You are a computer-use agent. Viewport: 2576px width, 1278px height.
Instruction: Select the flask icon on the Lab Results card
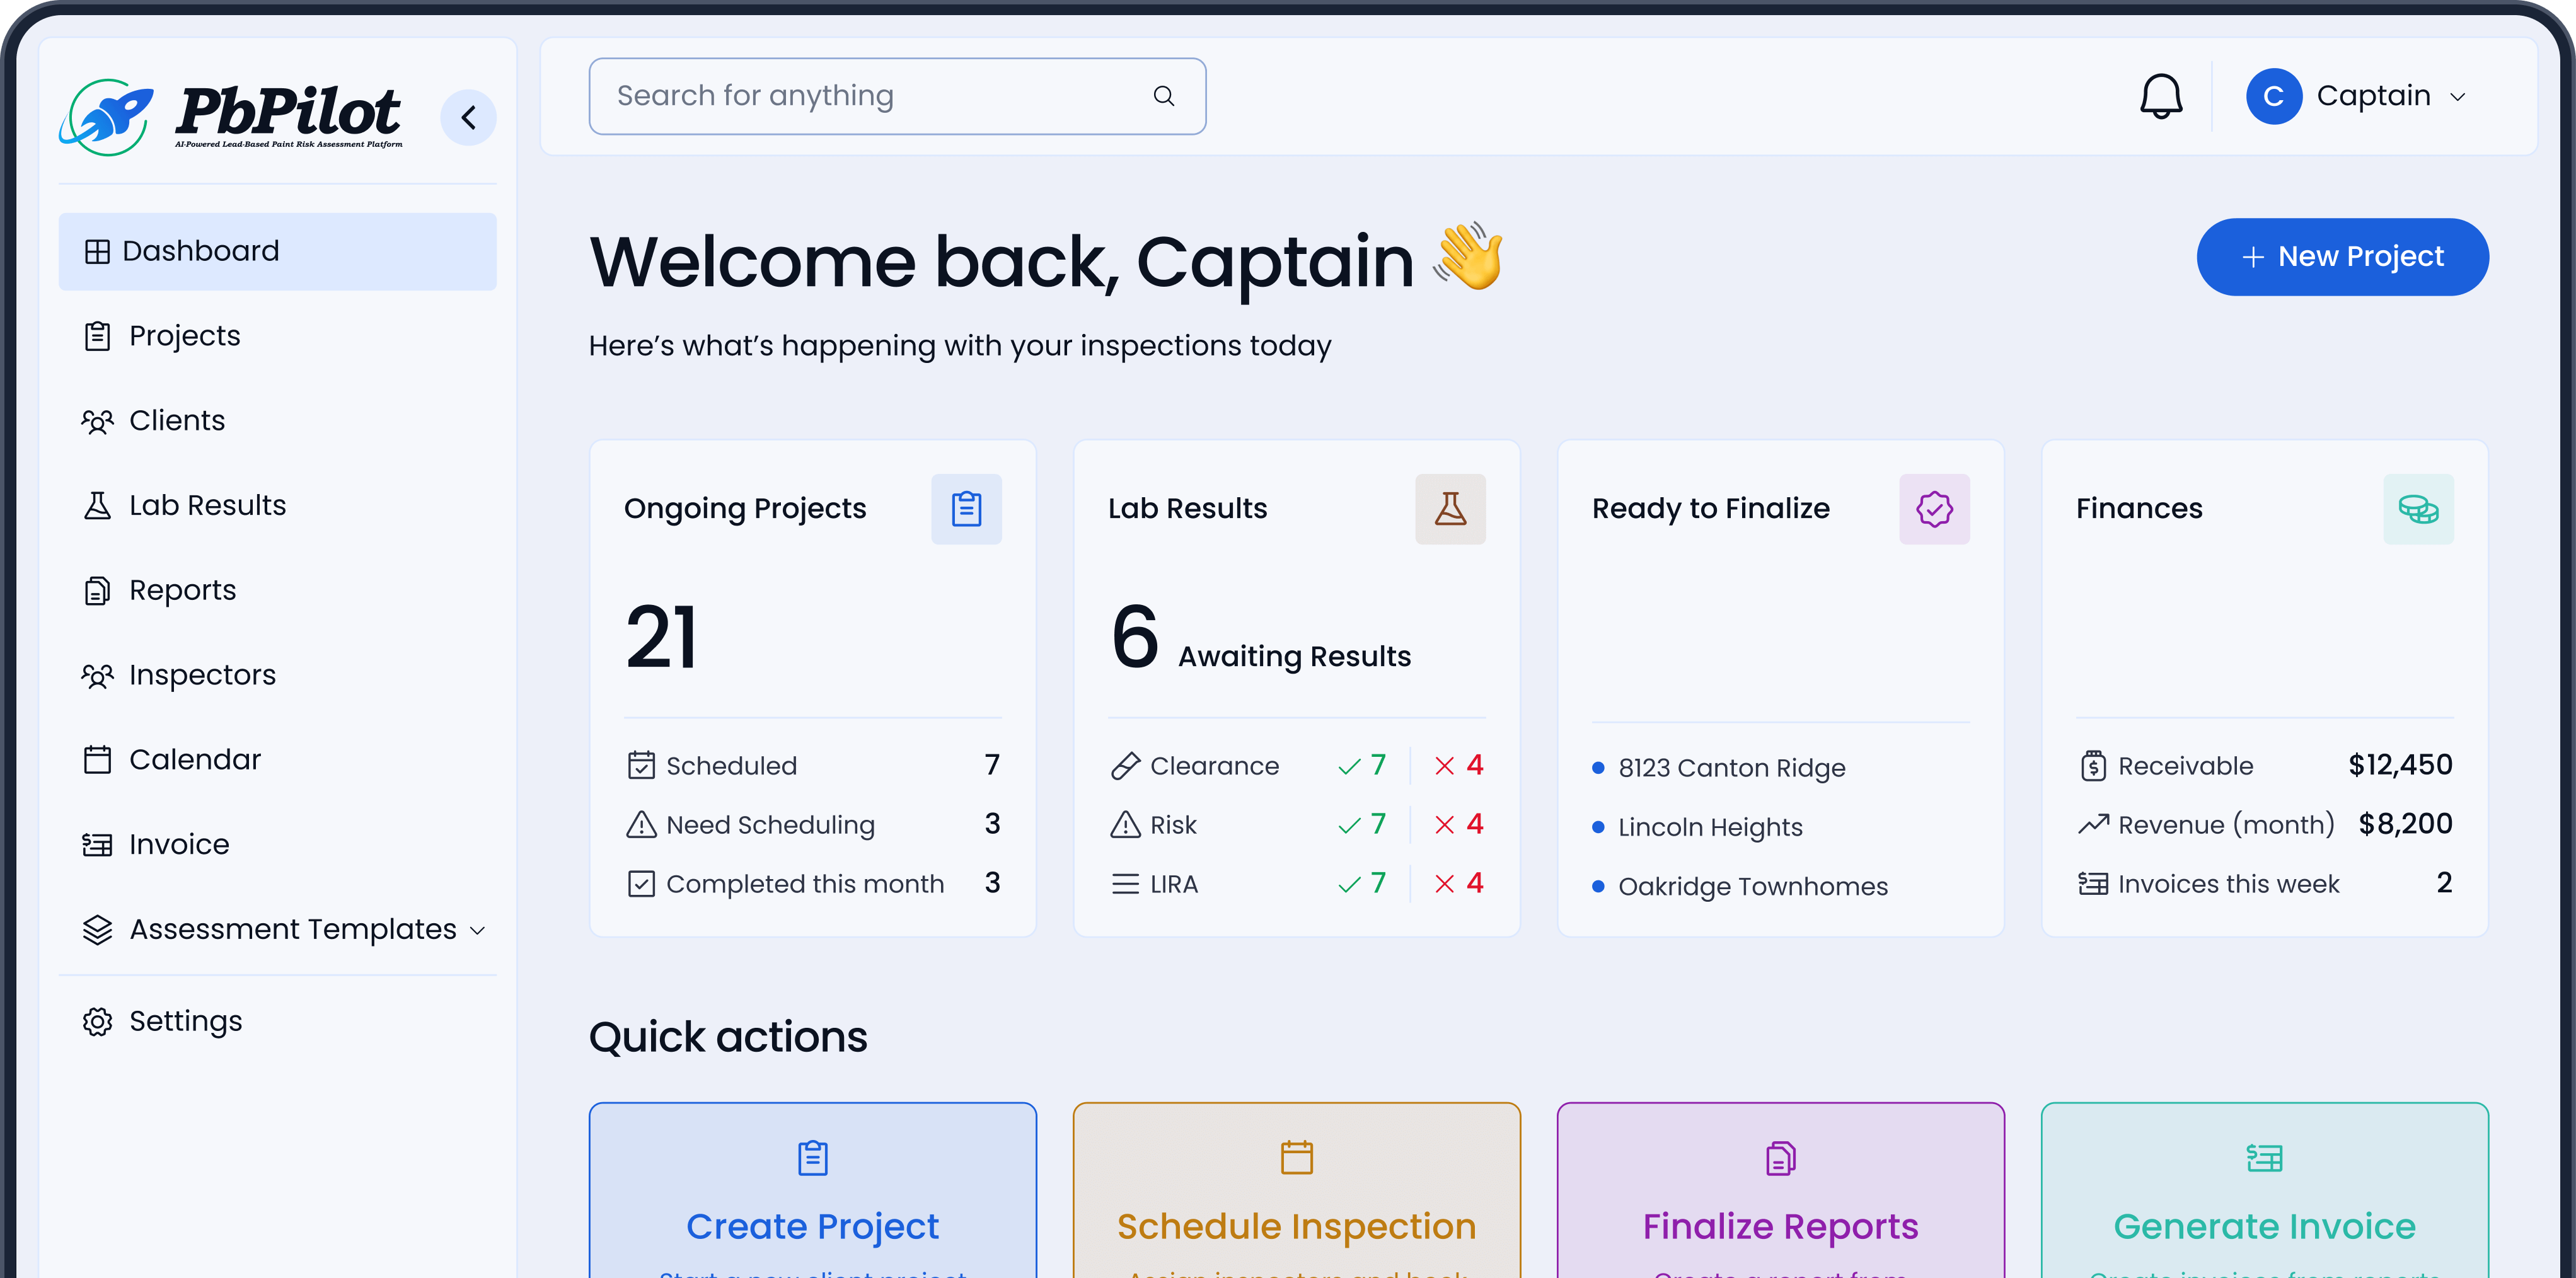(1450, 509)
